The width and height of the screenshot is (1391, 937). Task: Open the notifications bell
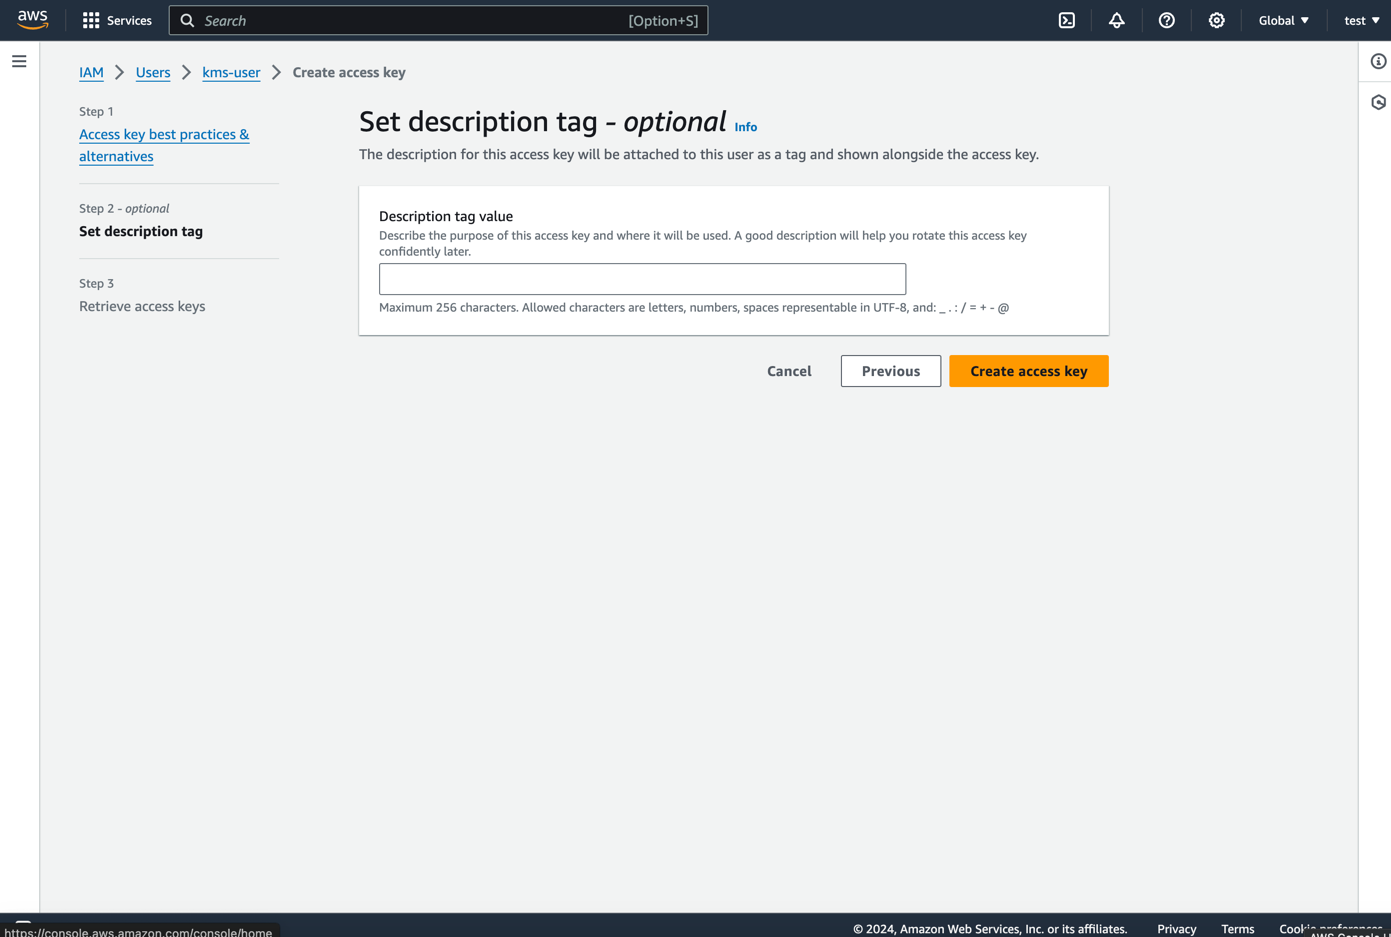coord(1117,20)
